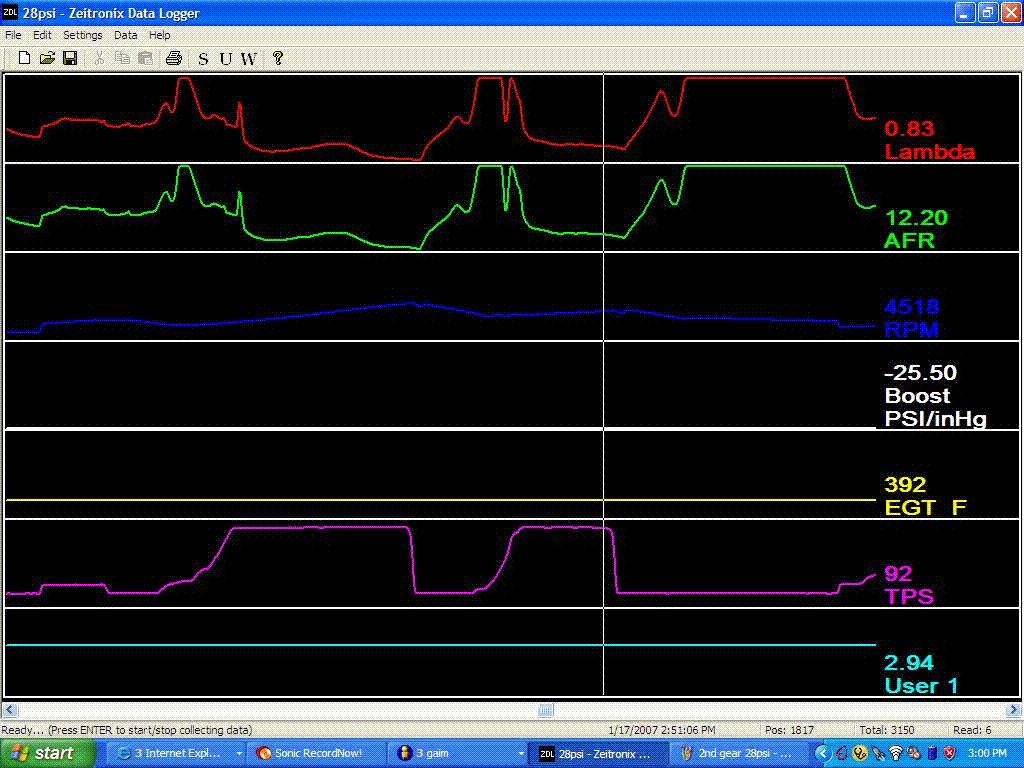Screen dimensions: 1024x768
Task: Select the yellow EGT F channel label
Action: tap(925, 507)
